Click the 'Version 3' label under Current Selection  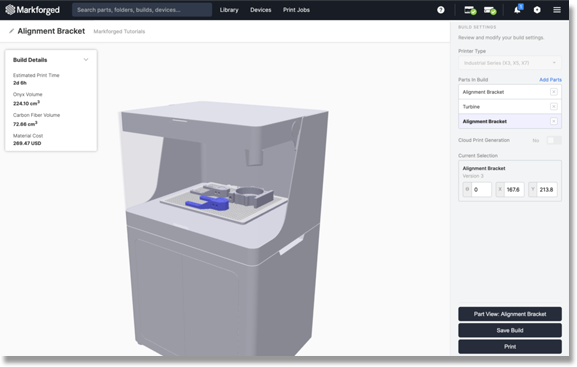(x=473, y=176)
